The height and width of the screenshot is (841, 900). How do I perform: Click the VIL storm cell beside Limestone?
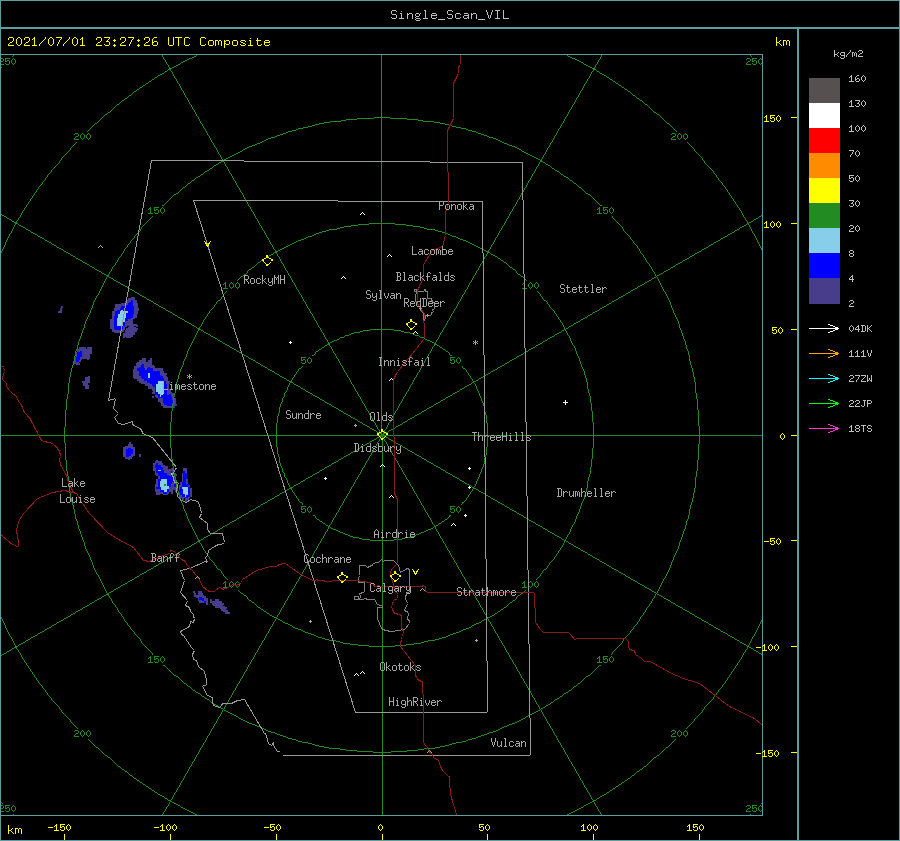(155, 382)
